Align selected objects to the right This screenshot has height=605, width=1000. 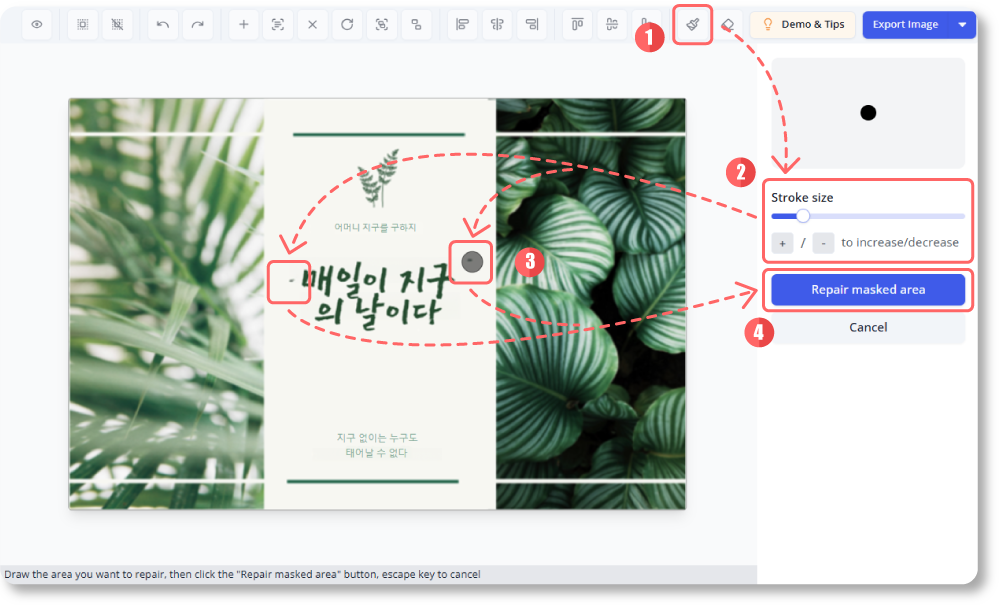tap(532, 24)
